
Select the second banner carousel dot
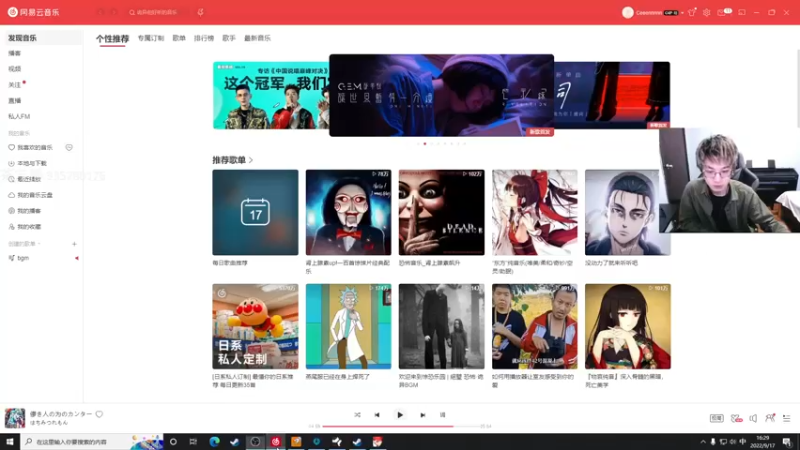tap(425, 144)
